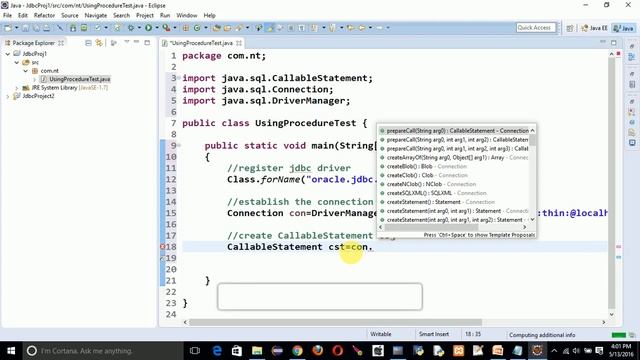640x360 pixels.
Task: Select UsingProcedureTest.java in Package Explorer
Action: pyautogui.click(x=80, y=79)
